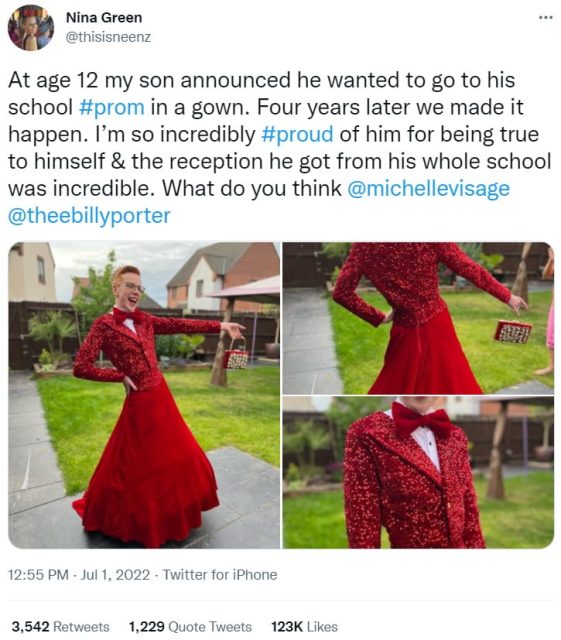Image resolution: width=561 pixels, height=640 pixels.
Task: View top-right photo with handbag
Action: pos(419,318)
